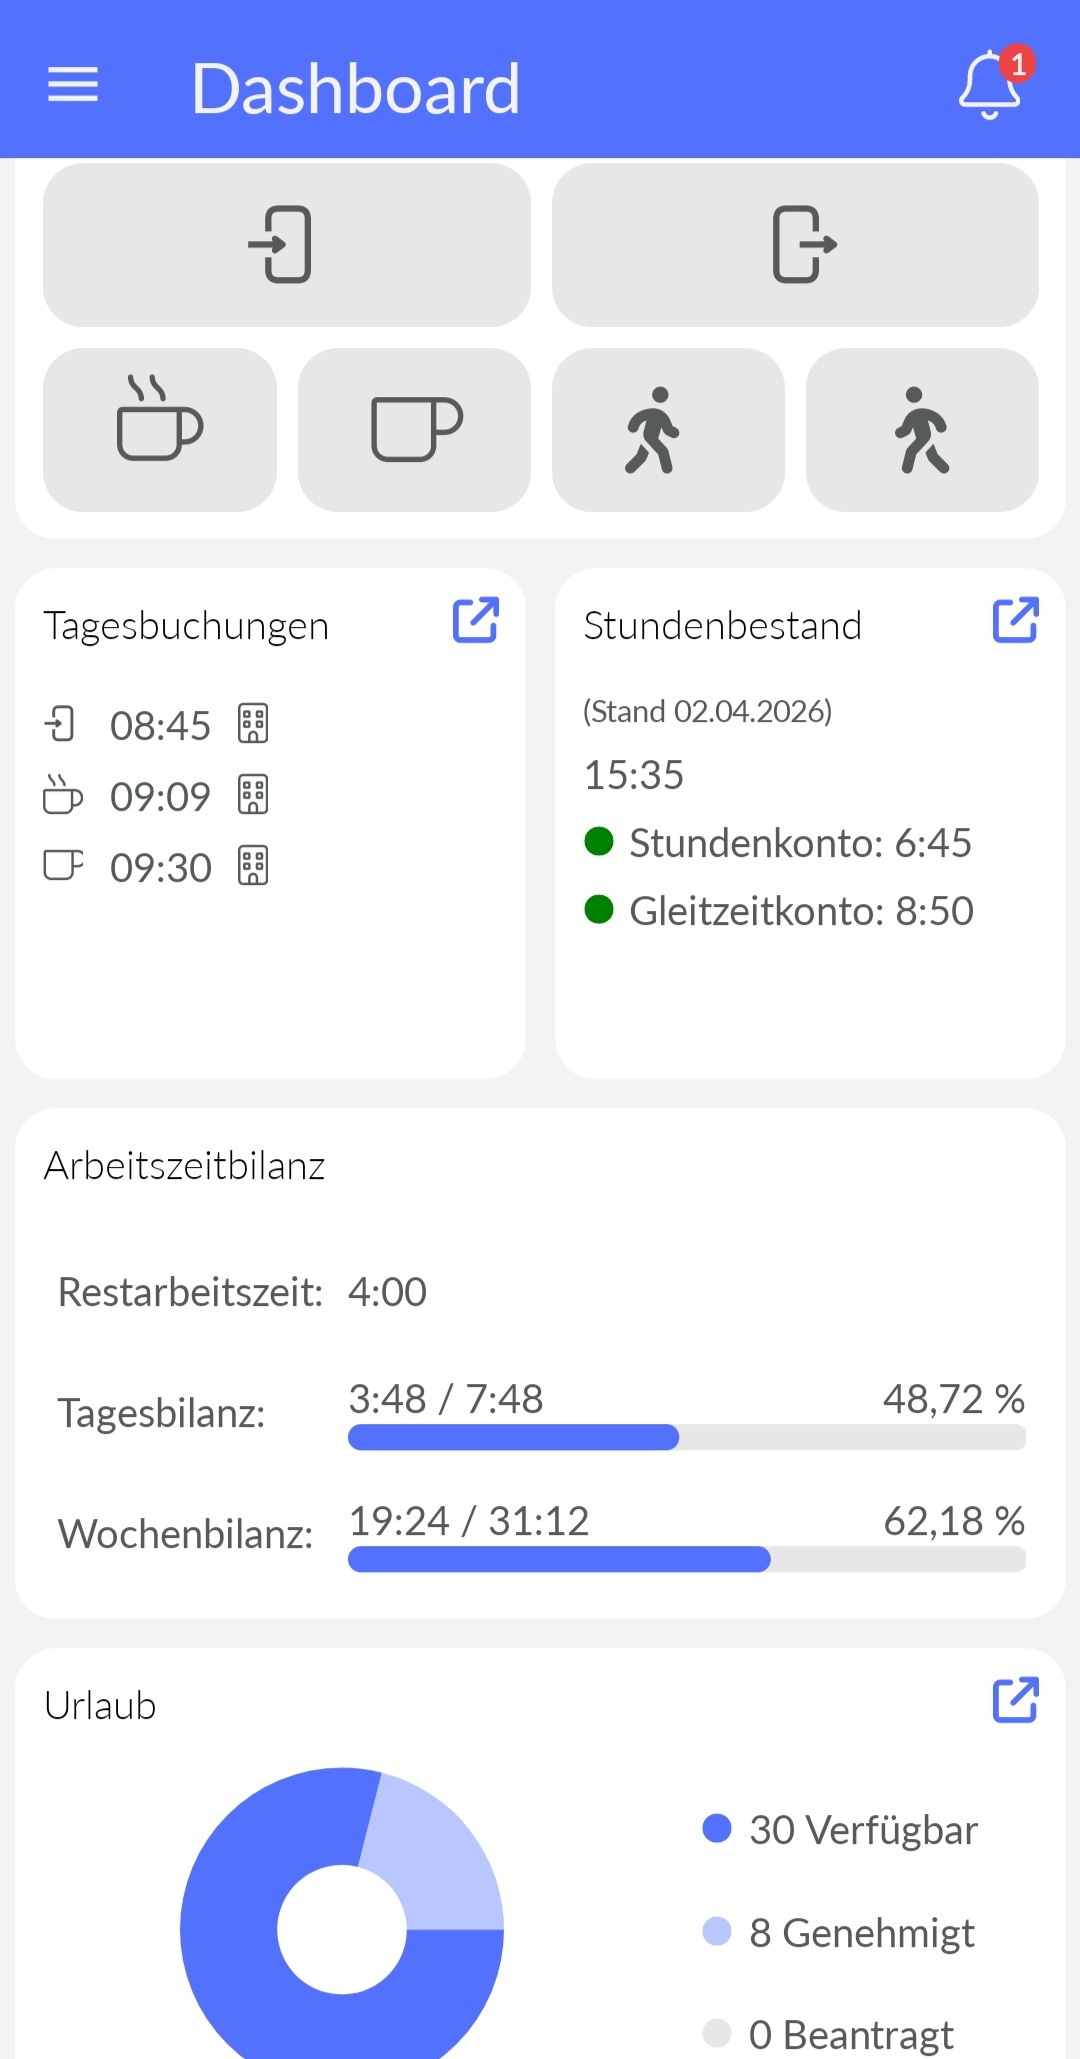
Task: Start break with steaming cup icon
Action: tap(160, 430)
